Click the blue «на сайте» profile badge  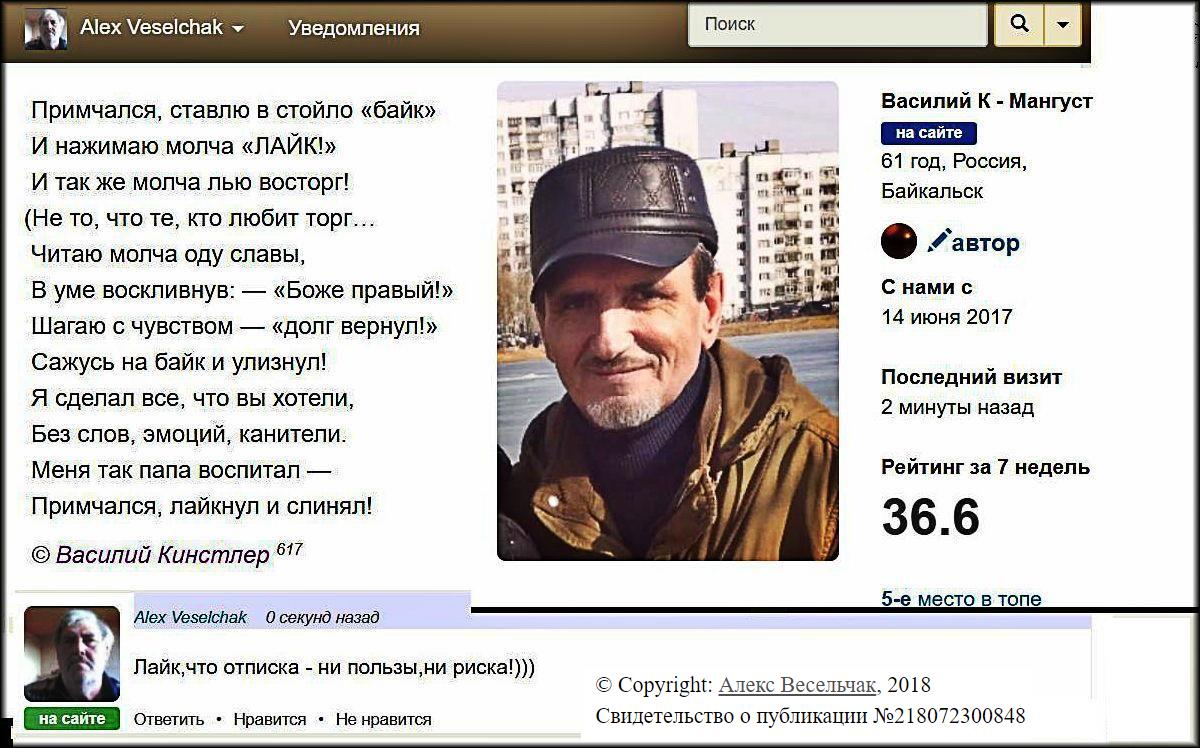click(x=928, y=133)
